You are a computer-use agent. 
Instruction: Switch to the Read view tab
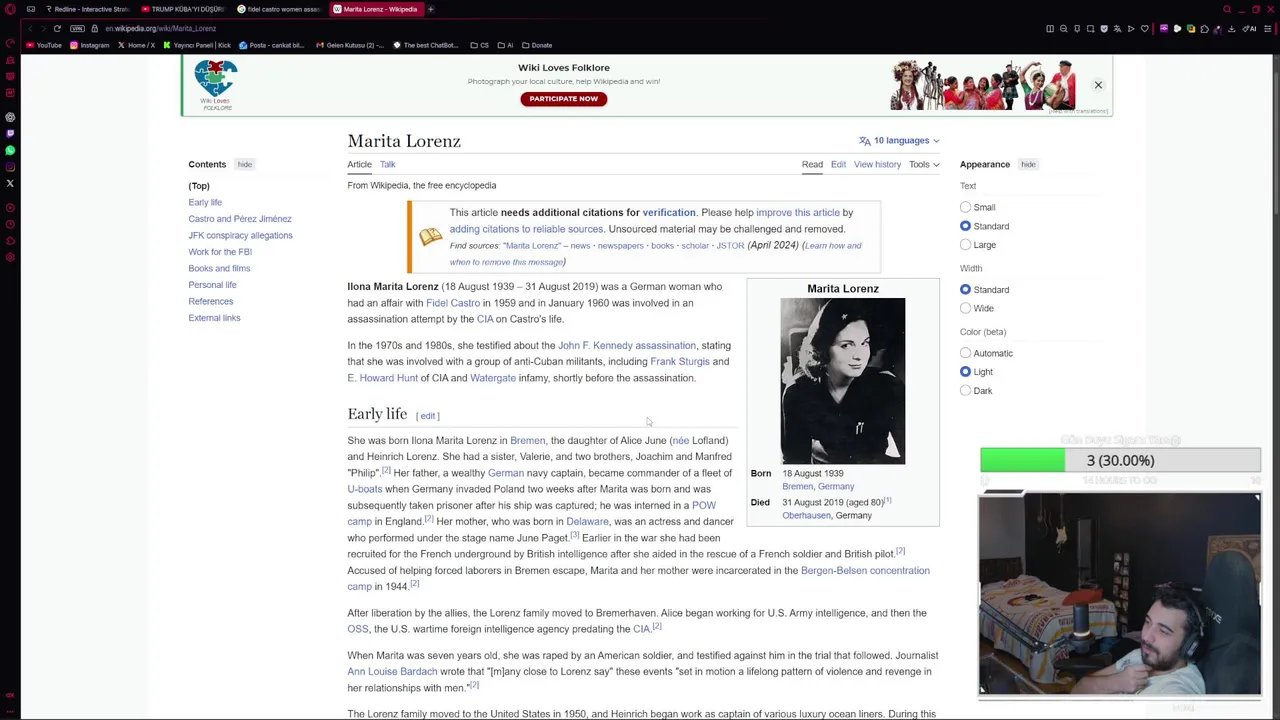pyautogui.click(x=812, y=164)
